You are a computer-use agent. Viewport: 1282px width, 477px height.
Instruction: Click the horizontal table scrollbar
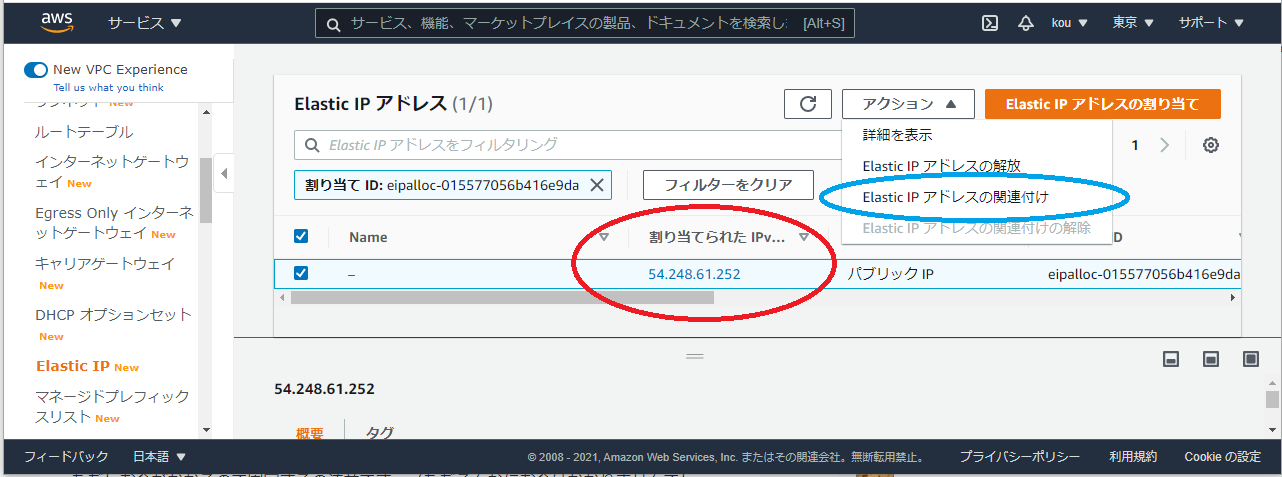pos(502,297)
